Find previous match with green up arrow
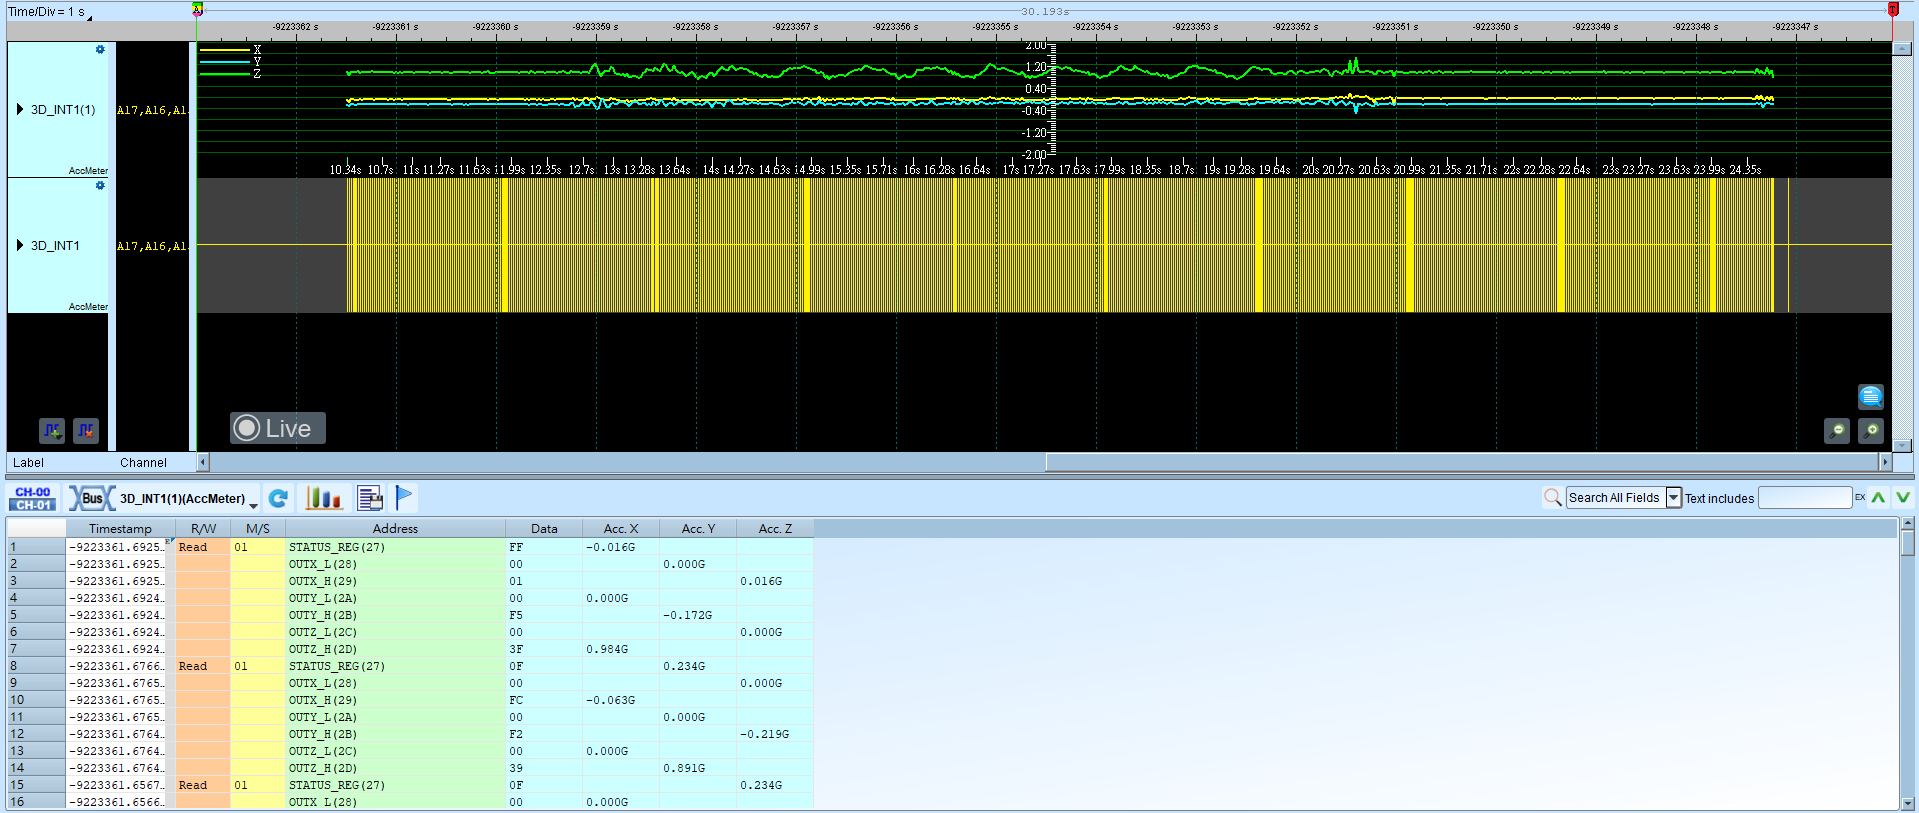This screenshot has height=813, width=1919. (1879, 497)
